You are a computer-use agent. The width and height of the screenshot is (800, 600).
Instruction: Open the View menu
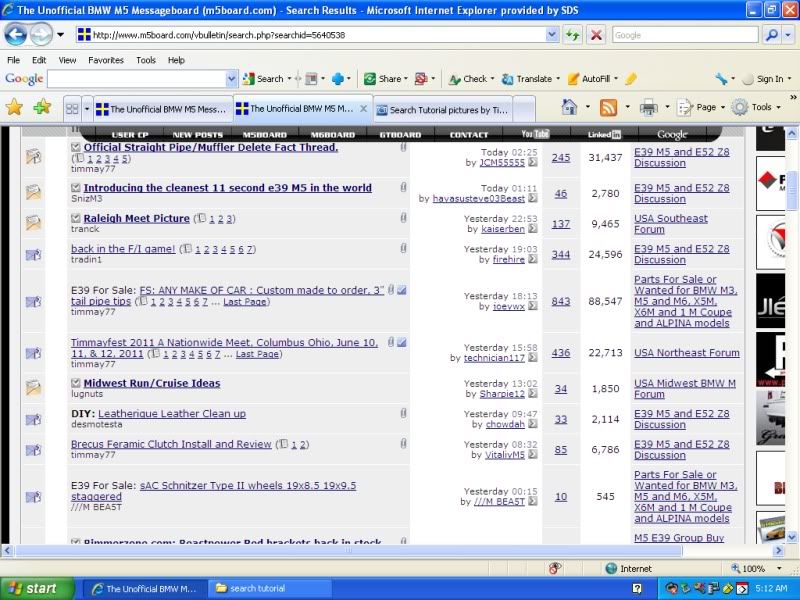(67, 60)
